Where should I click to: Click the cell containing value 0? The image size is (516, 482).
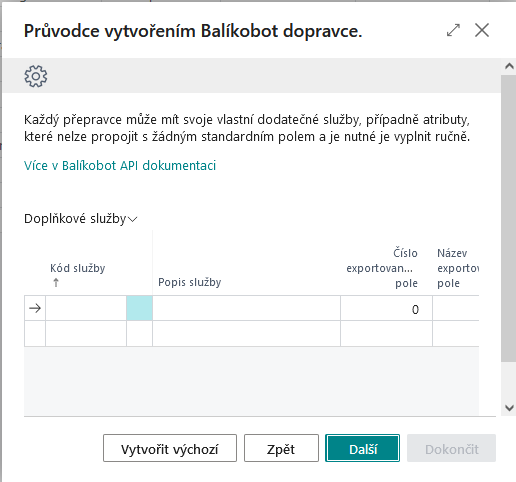pyautogui.click(x=386, y=308)
